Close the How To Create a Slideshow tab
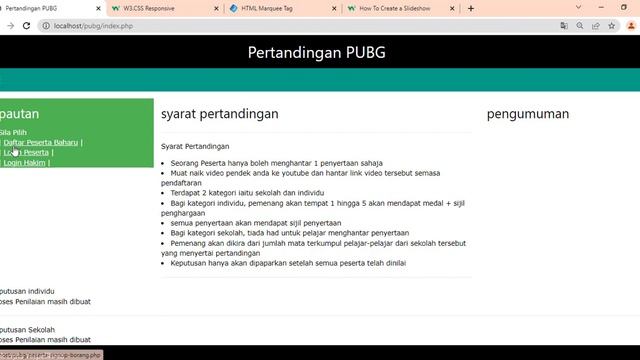Viewport: 640px width, 360px height. coord(452,8)
